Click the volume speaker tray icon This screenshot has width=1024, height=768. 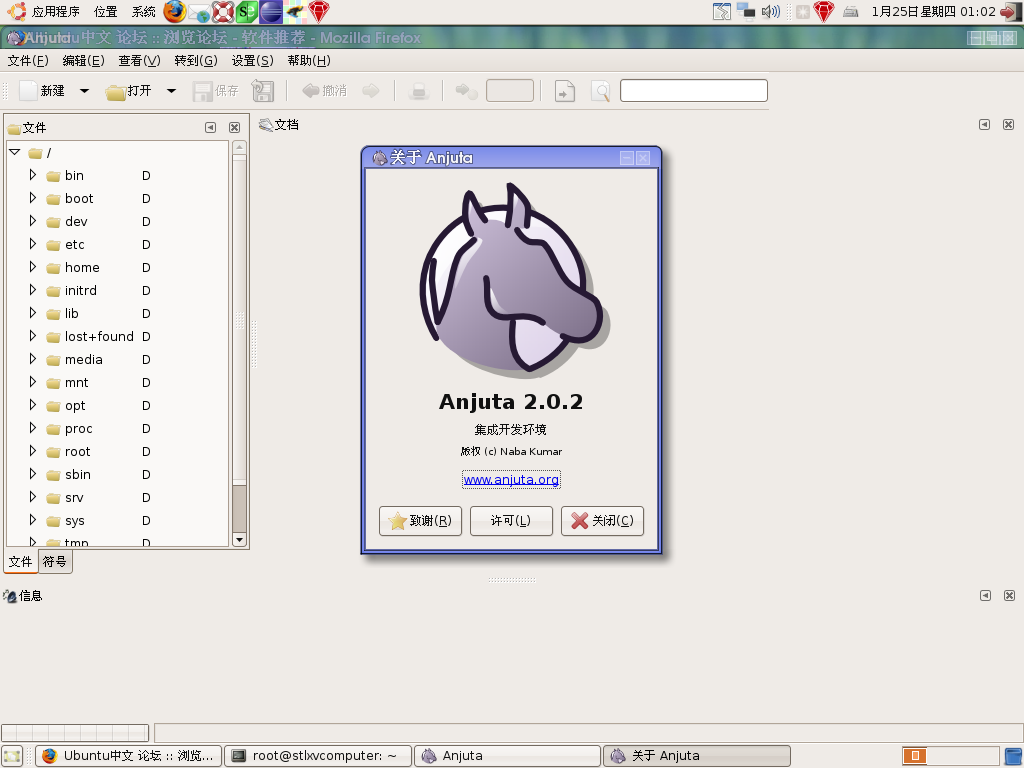point(771,11)
